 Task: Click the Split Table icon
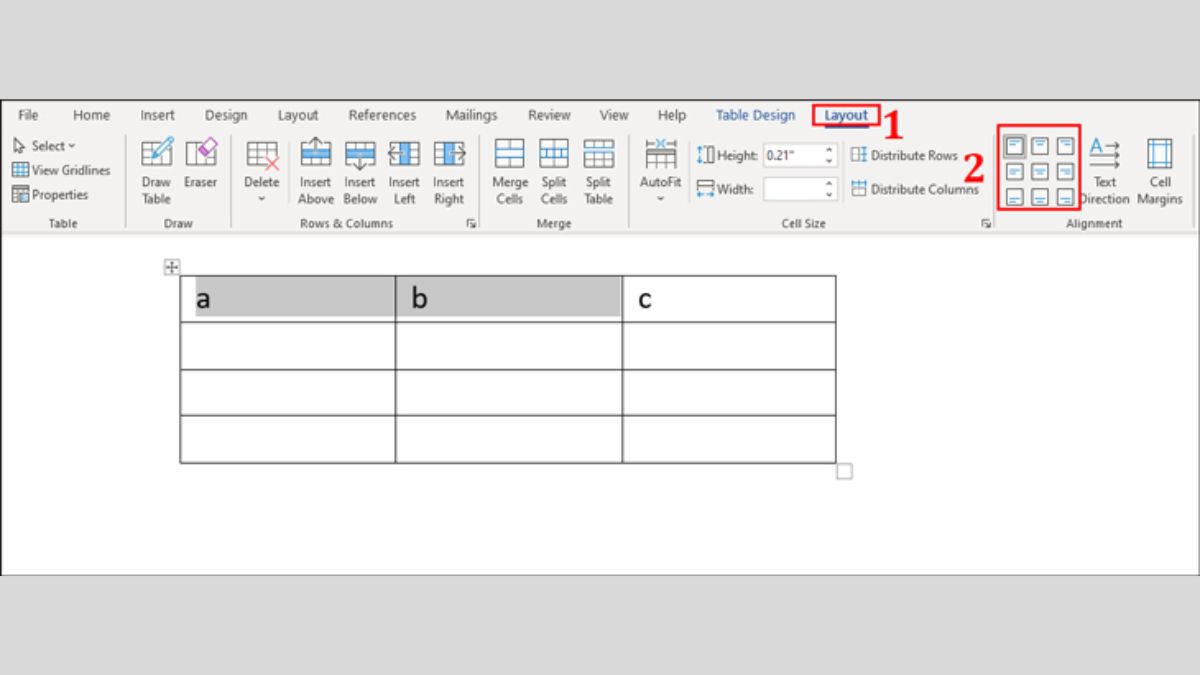point(598,168)
